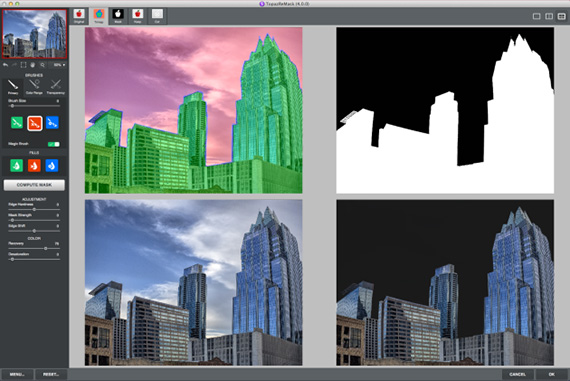570x381 pixels.
Task: Click the Recovery slider handle
Action: click(x=45, y=248)
